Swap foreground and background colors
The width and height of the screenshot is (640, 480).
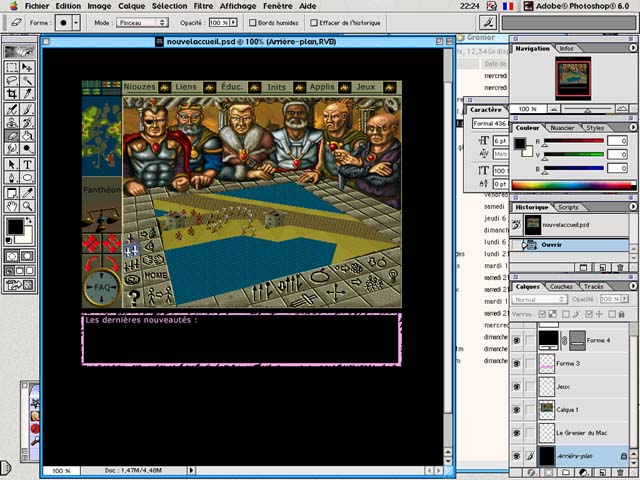coord(29,220)
